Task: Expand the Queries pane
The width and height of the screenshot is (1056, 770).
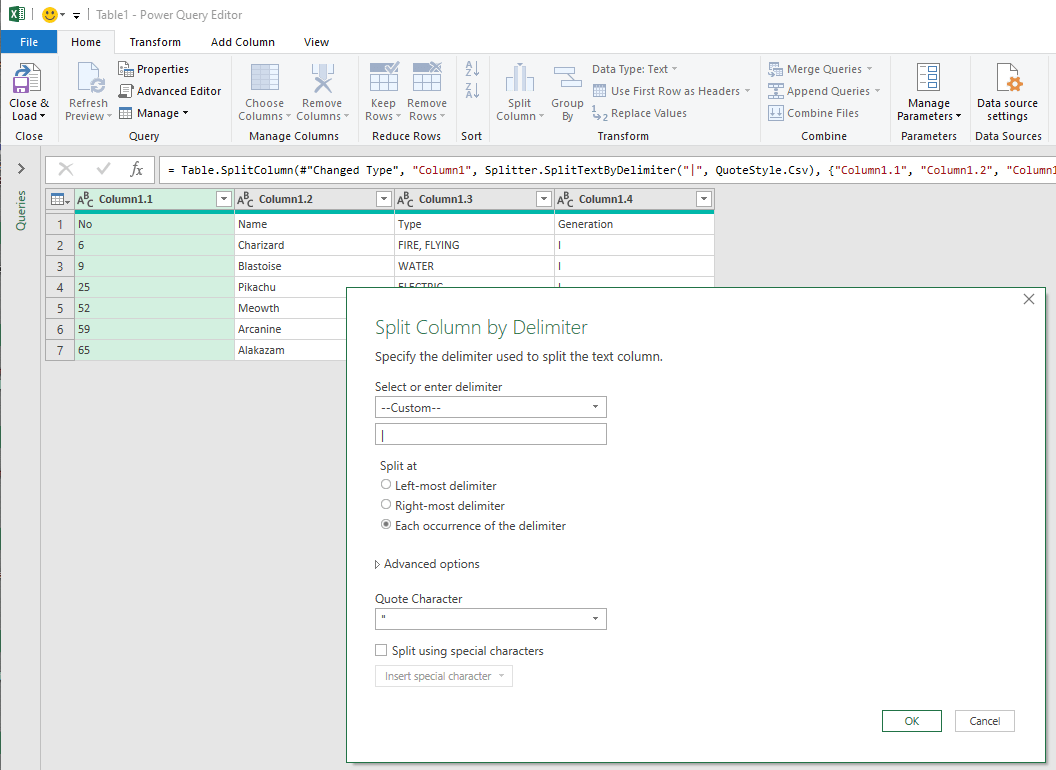Action: tap(21, 168)
